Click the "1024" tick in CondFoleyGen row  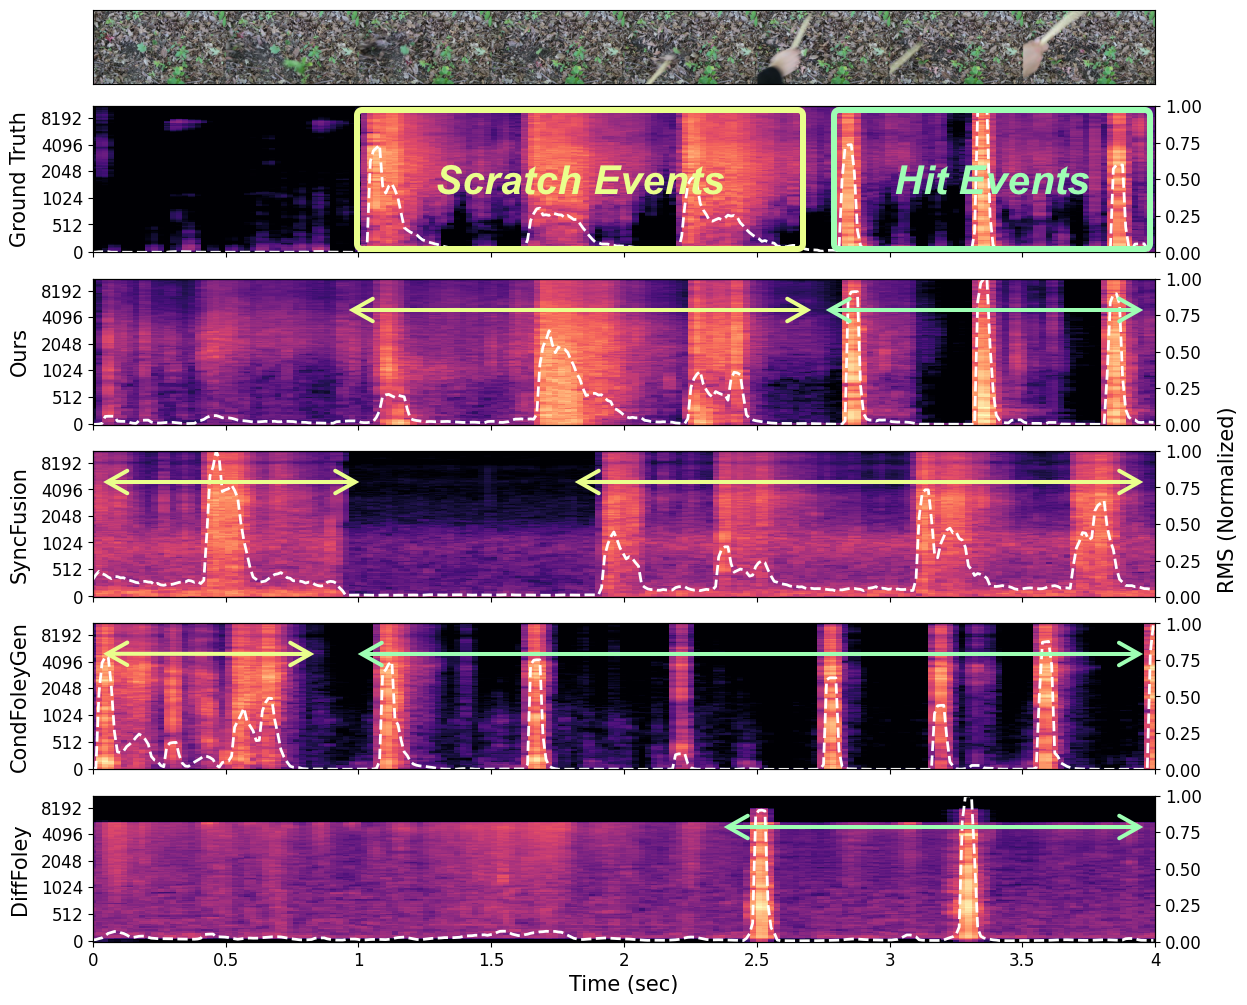click(x=64, y=716)
